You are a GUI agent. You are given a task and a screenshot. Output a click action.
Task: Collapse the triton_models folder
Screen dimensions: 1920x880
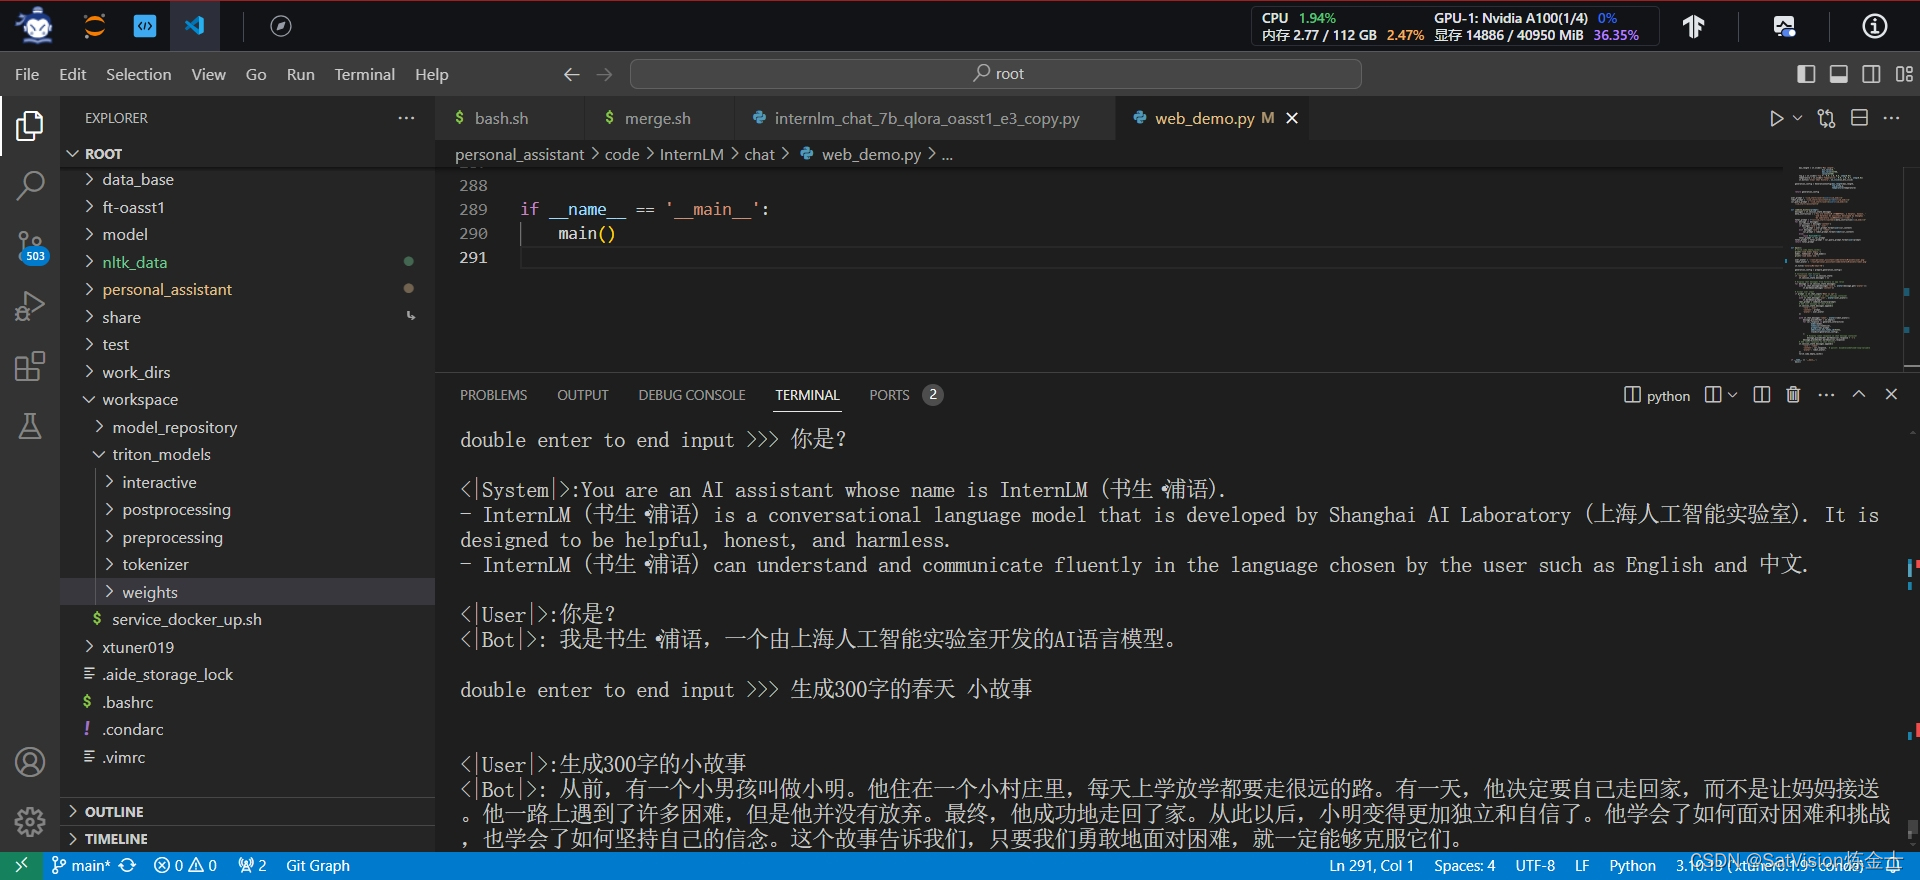[248, 455]
